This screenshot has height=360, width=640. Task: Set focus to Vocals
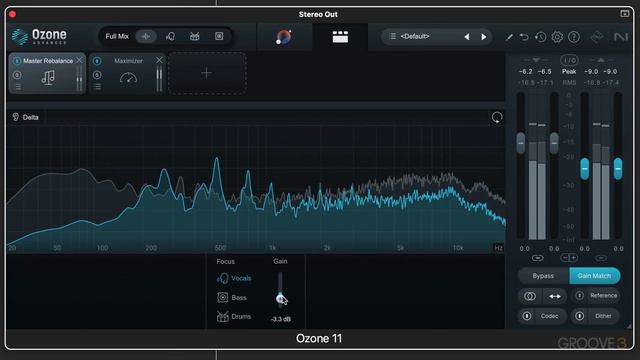[x=234, y=278]
